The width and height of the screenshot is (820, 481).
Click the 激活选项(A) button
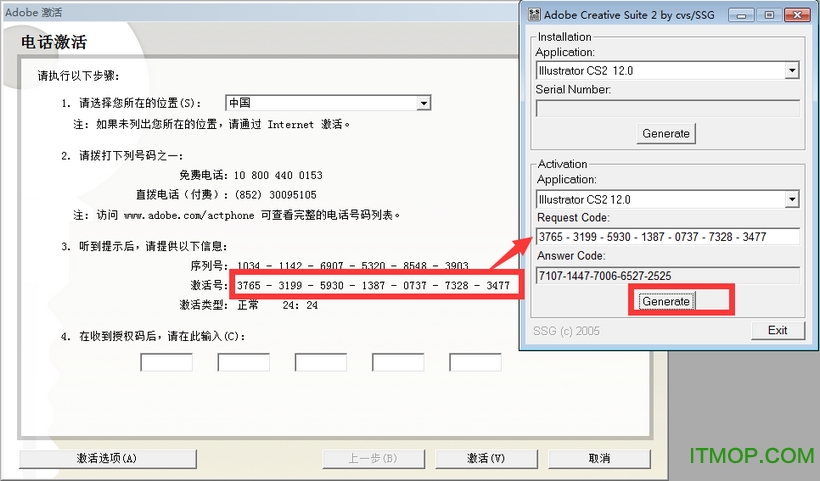tap(108, 459)
